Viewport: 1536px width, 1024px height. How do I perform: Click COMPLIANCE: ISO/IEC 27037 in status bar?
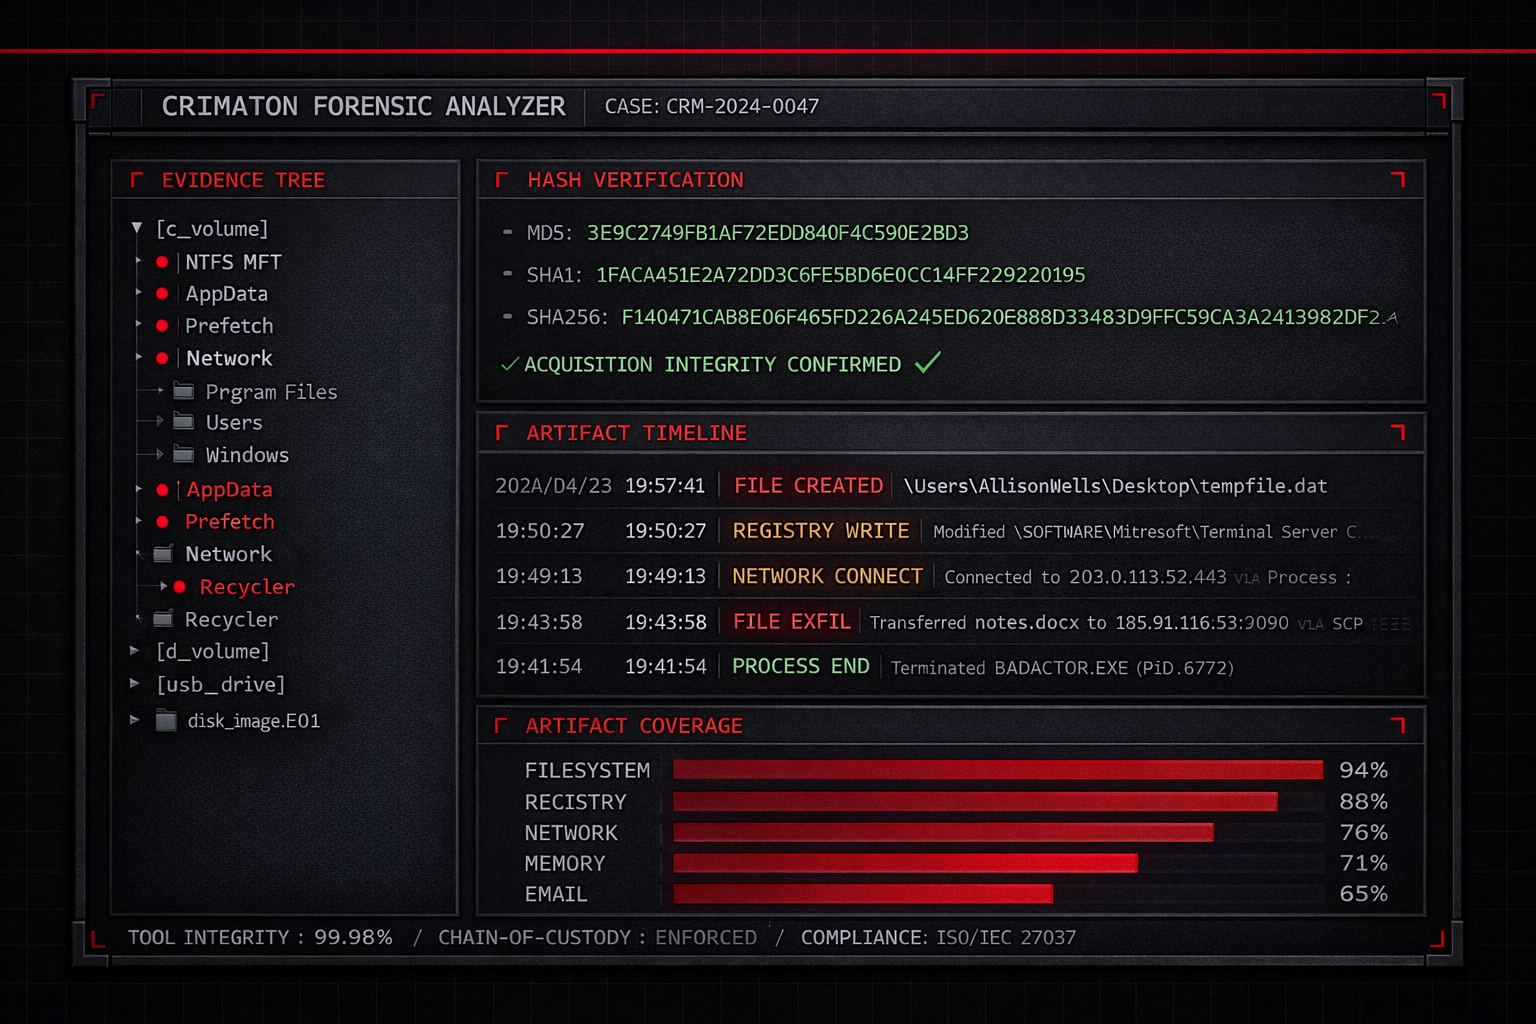tap(937, 937)
